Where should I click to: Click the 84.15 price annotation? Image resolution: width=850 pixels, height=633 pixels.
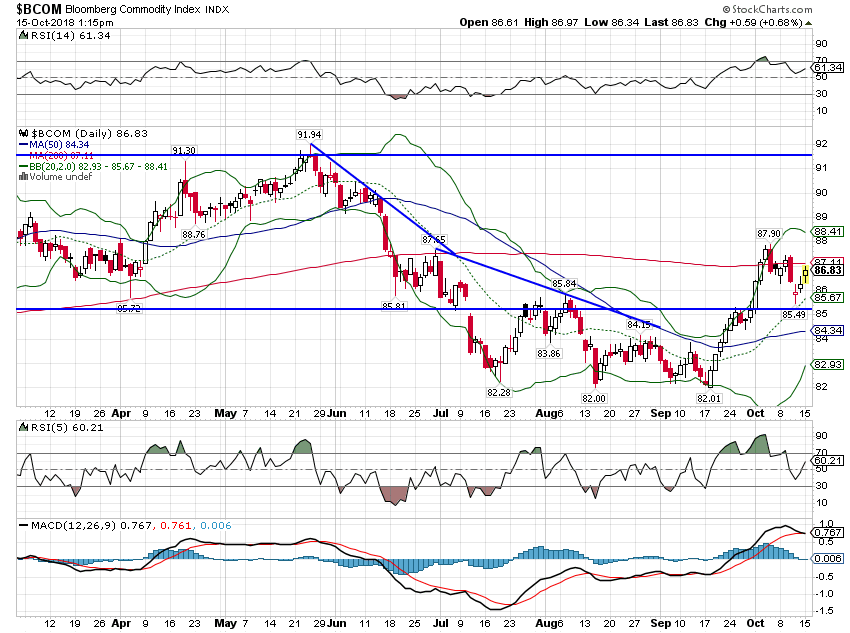coord(639,325)
